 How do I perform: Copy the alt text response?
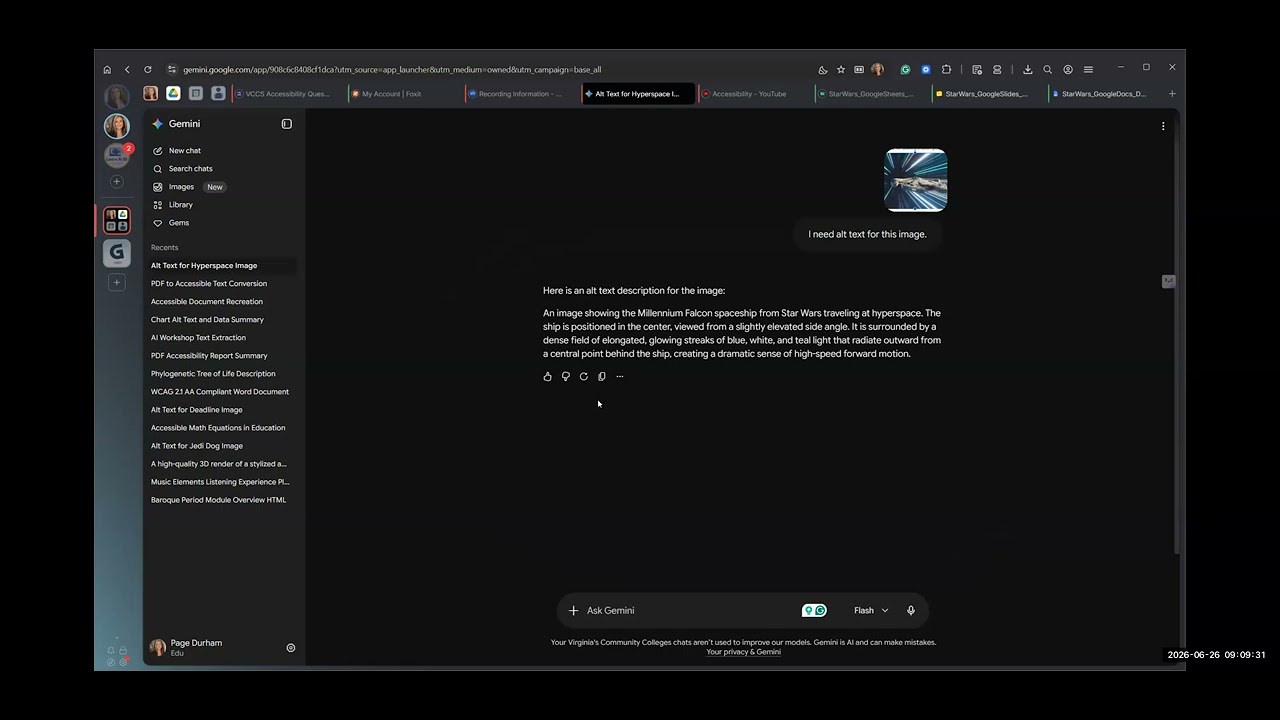pyautogui.click(x=601, y=377)
